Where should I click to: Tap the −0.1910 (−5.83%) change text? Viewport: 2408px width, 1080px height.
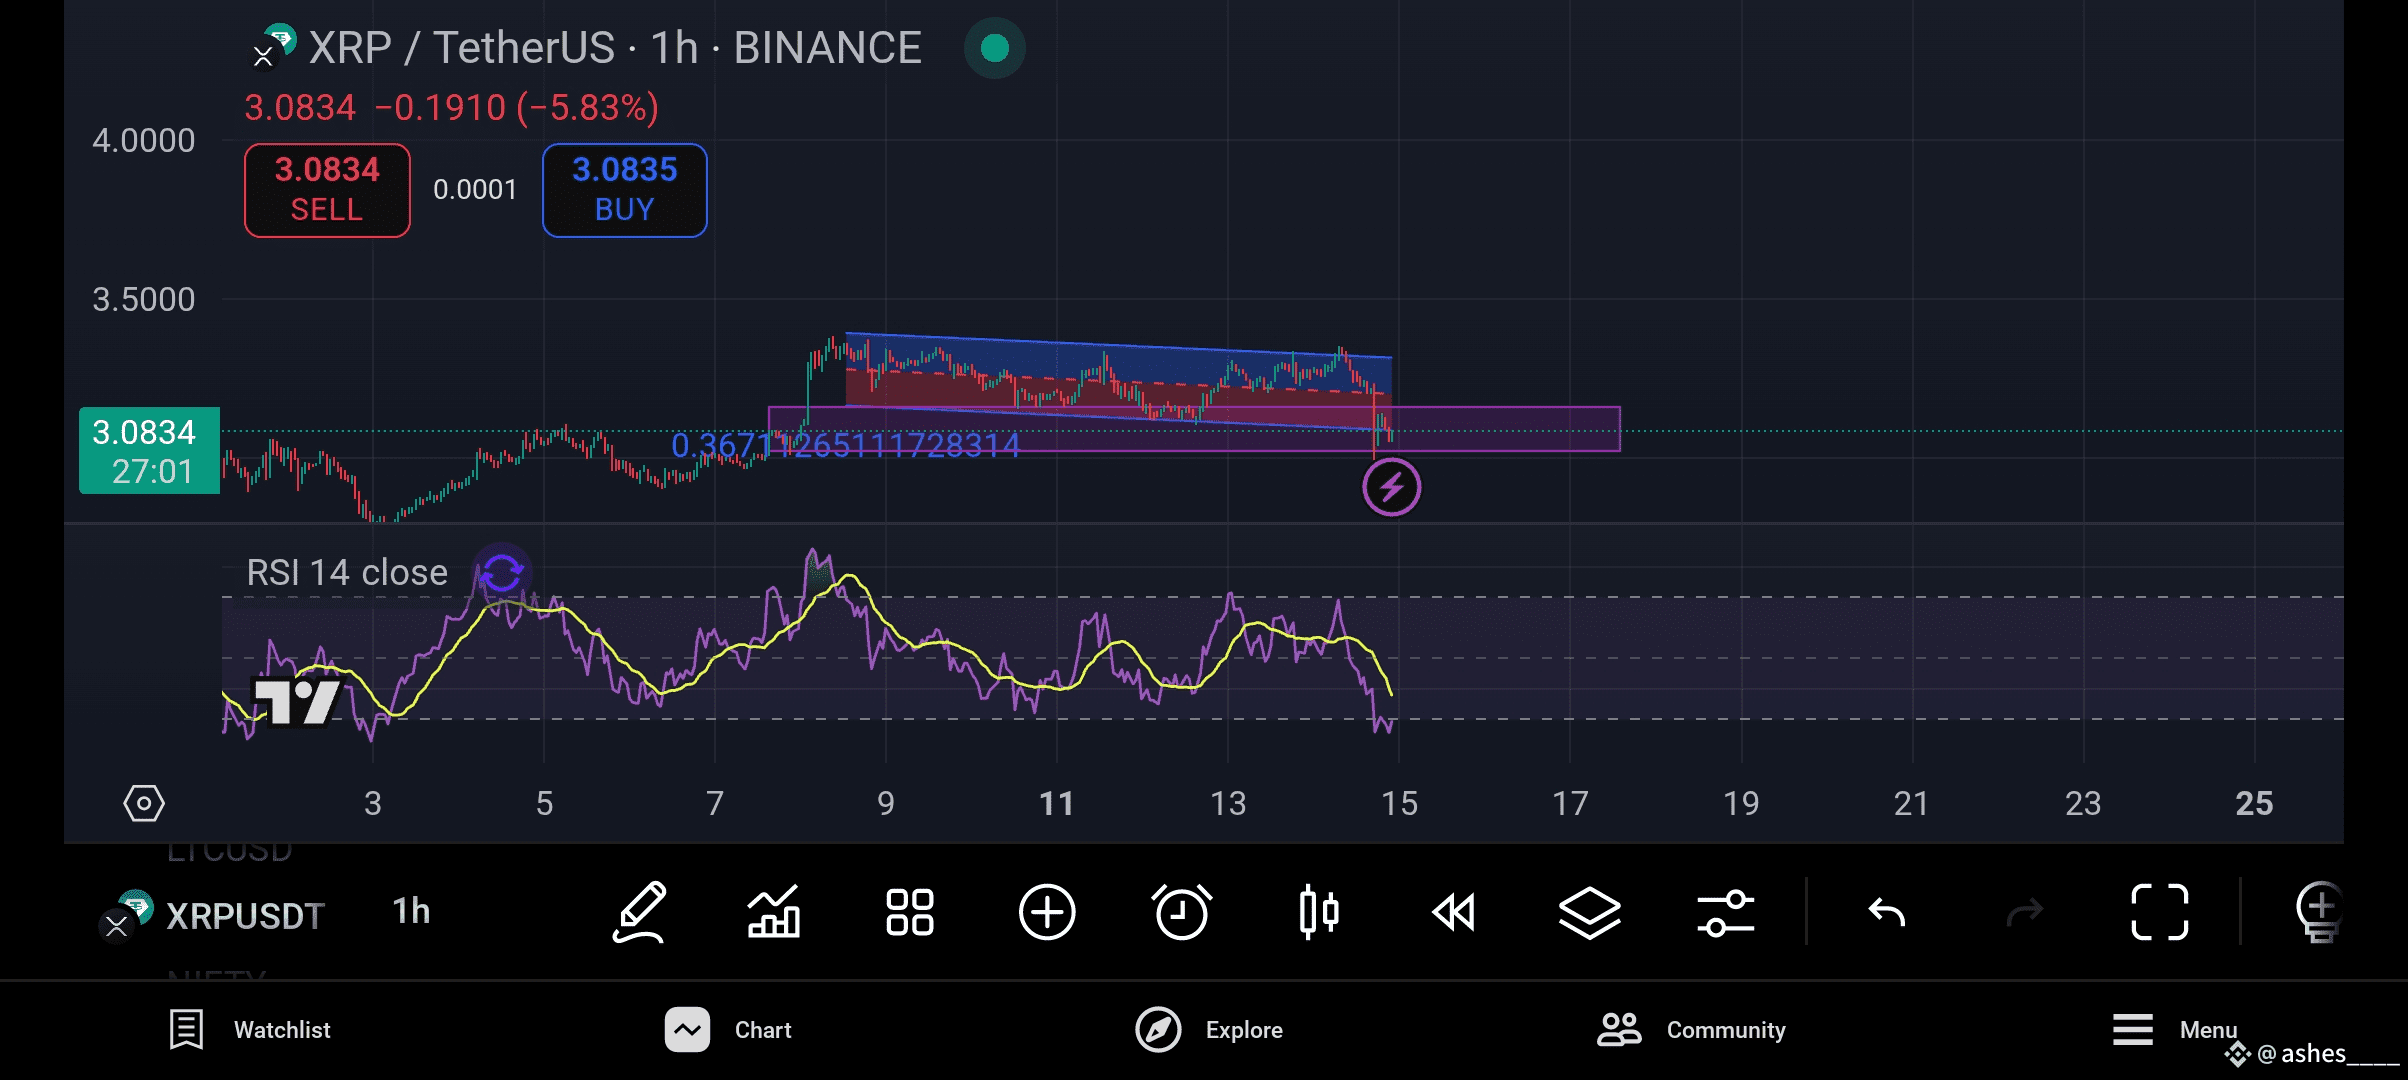pos(516,108)
